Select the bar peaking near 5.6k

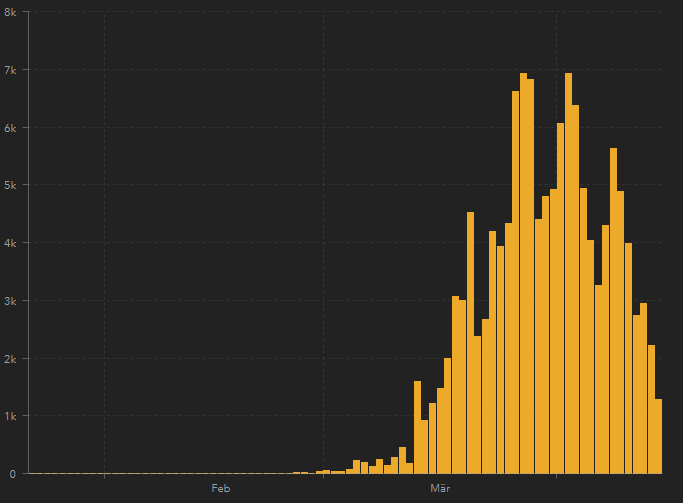pyautogui.click(x=613, y=311)
